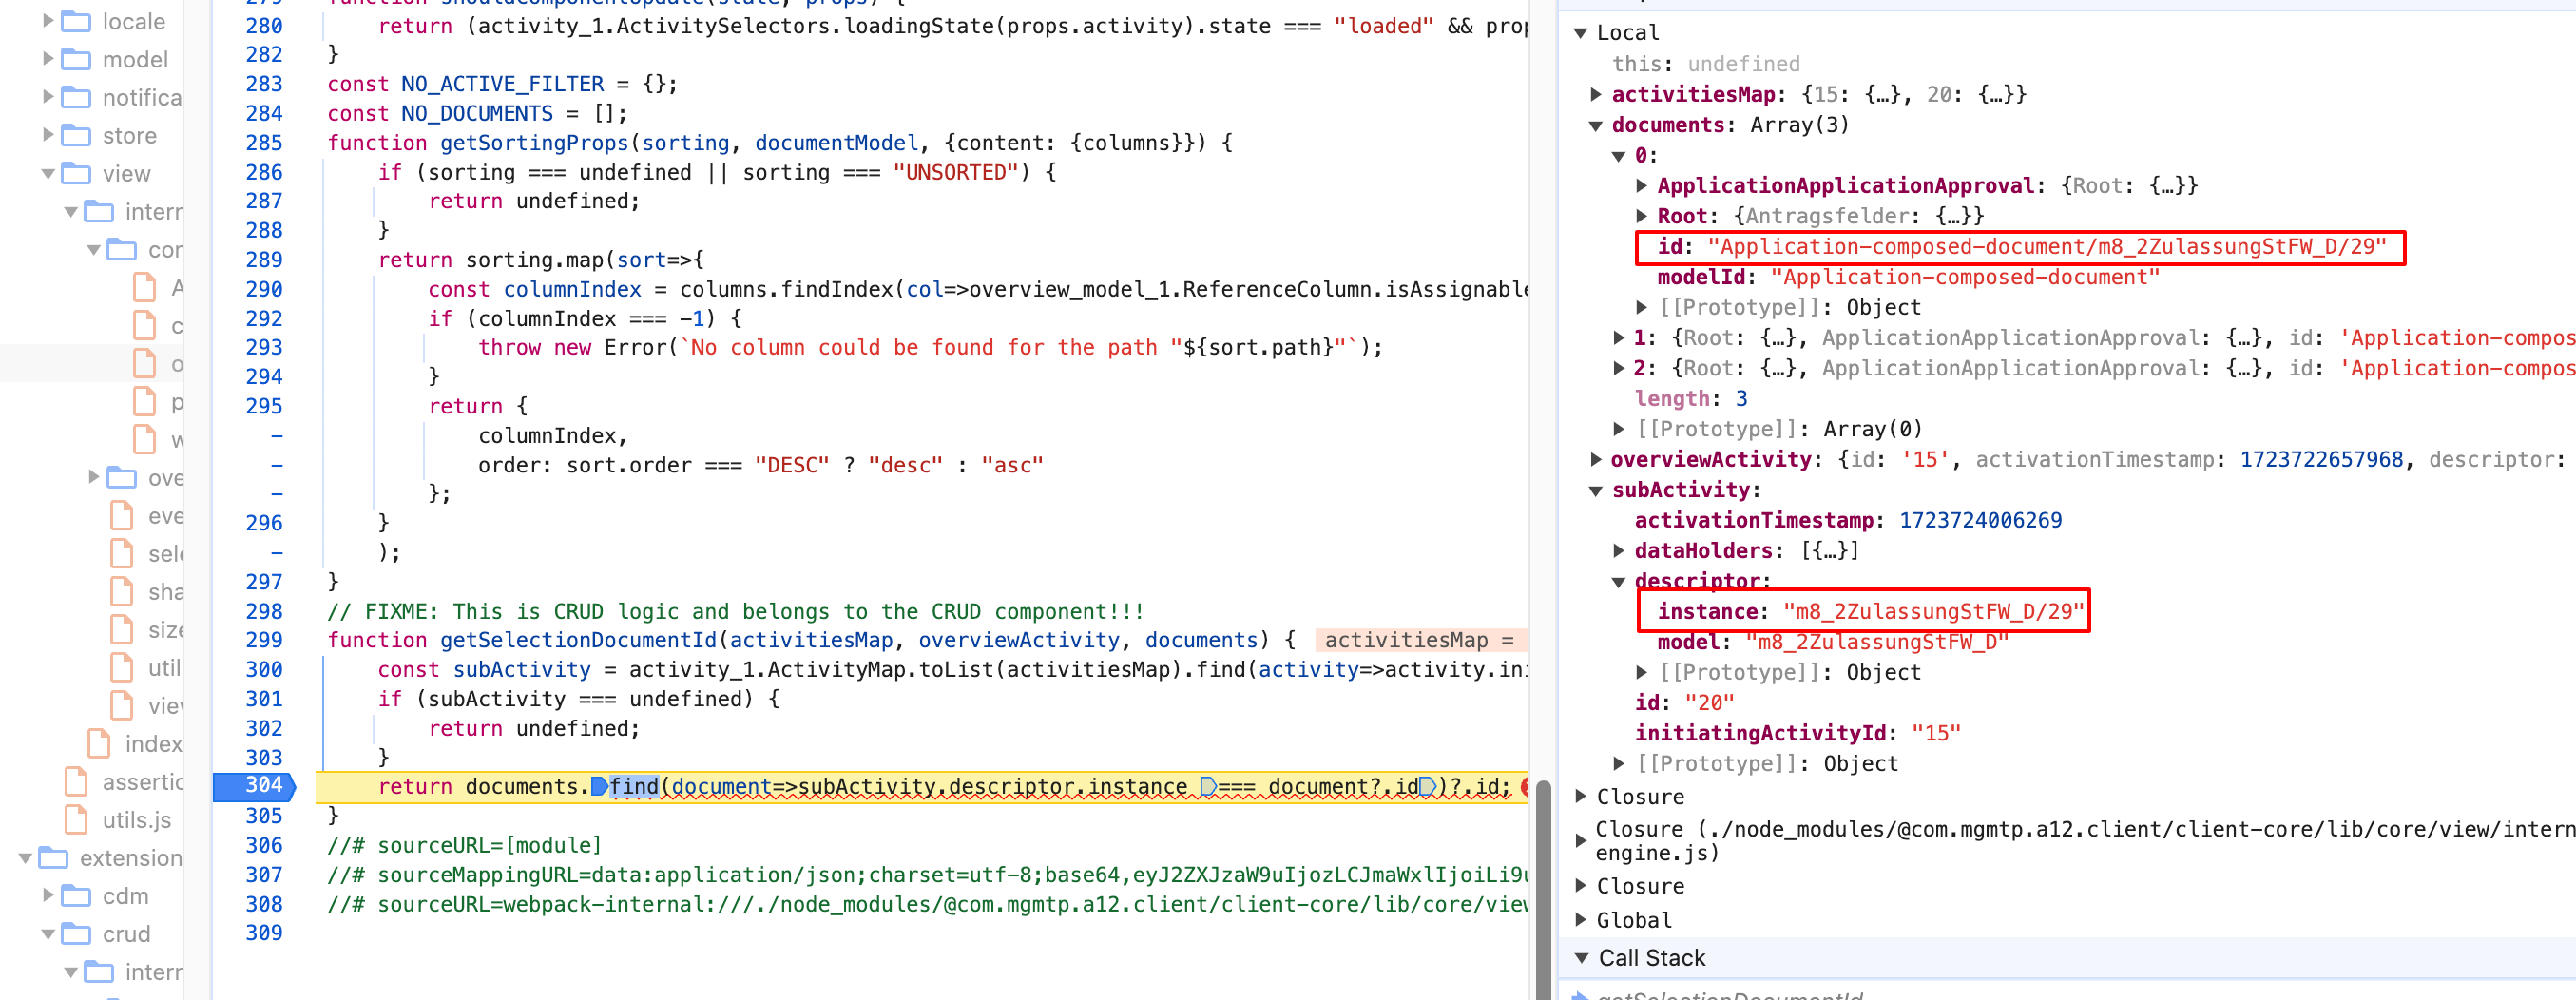Expand the Global scope section

pos(1582,919)
